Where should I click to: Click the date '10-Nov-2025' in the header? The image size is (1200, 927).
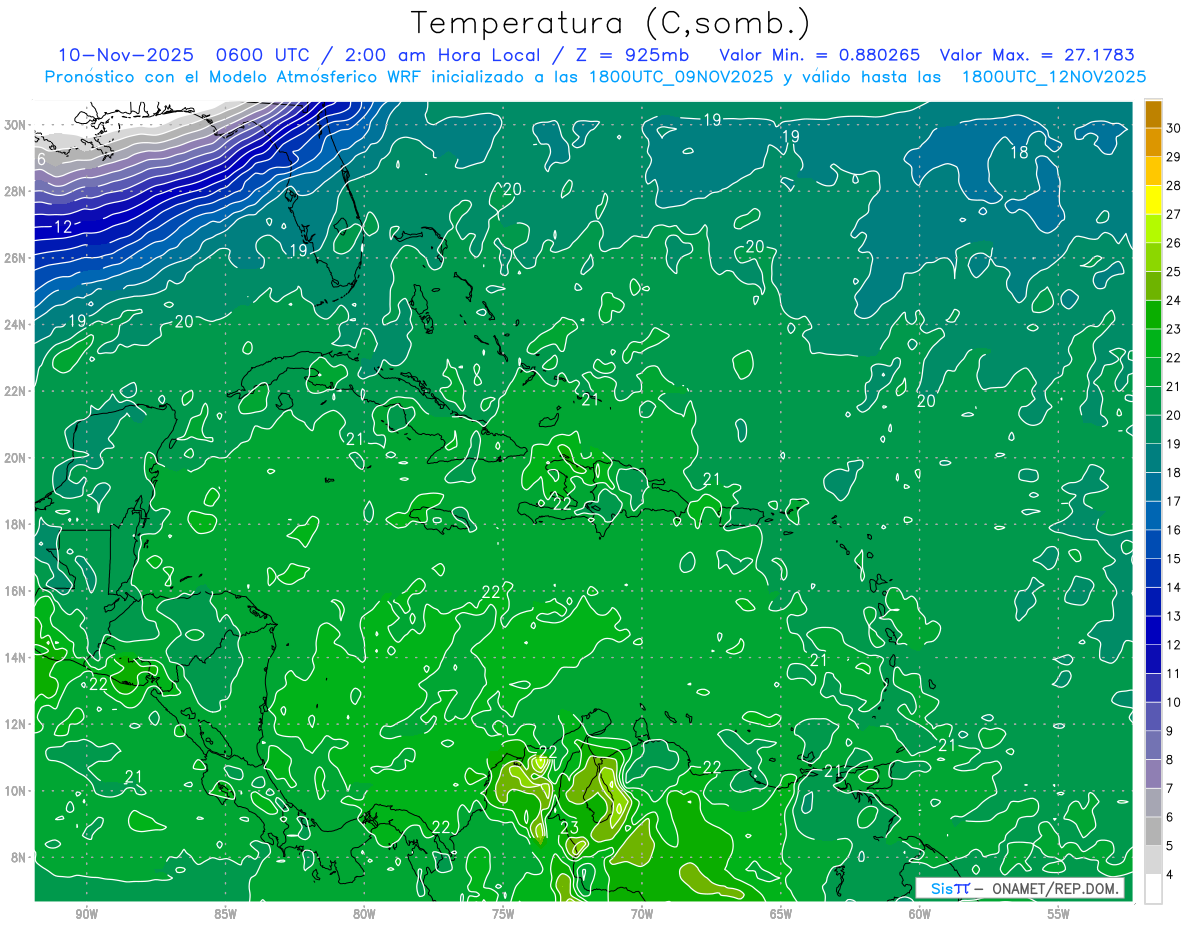pyautogui.click(x=124, y=55)
